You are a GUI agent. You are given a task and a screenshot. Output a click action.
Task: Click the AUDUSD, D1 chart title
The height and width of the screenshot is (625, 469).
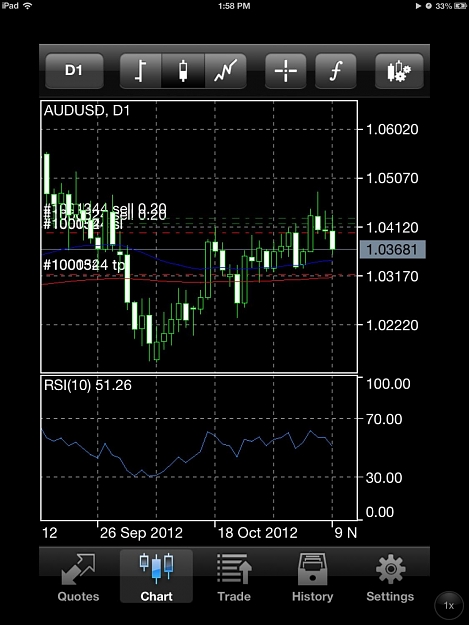click(87, 110)
